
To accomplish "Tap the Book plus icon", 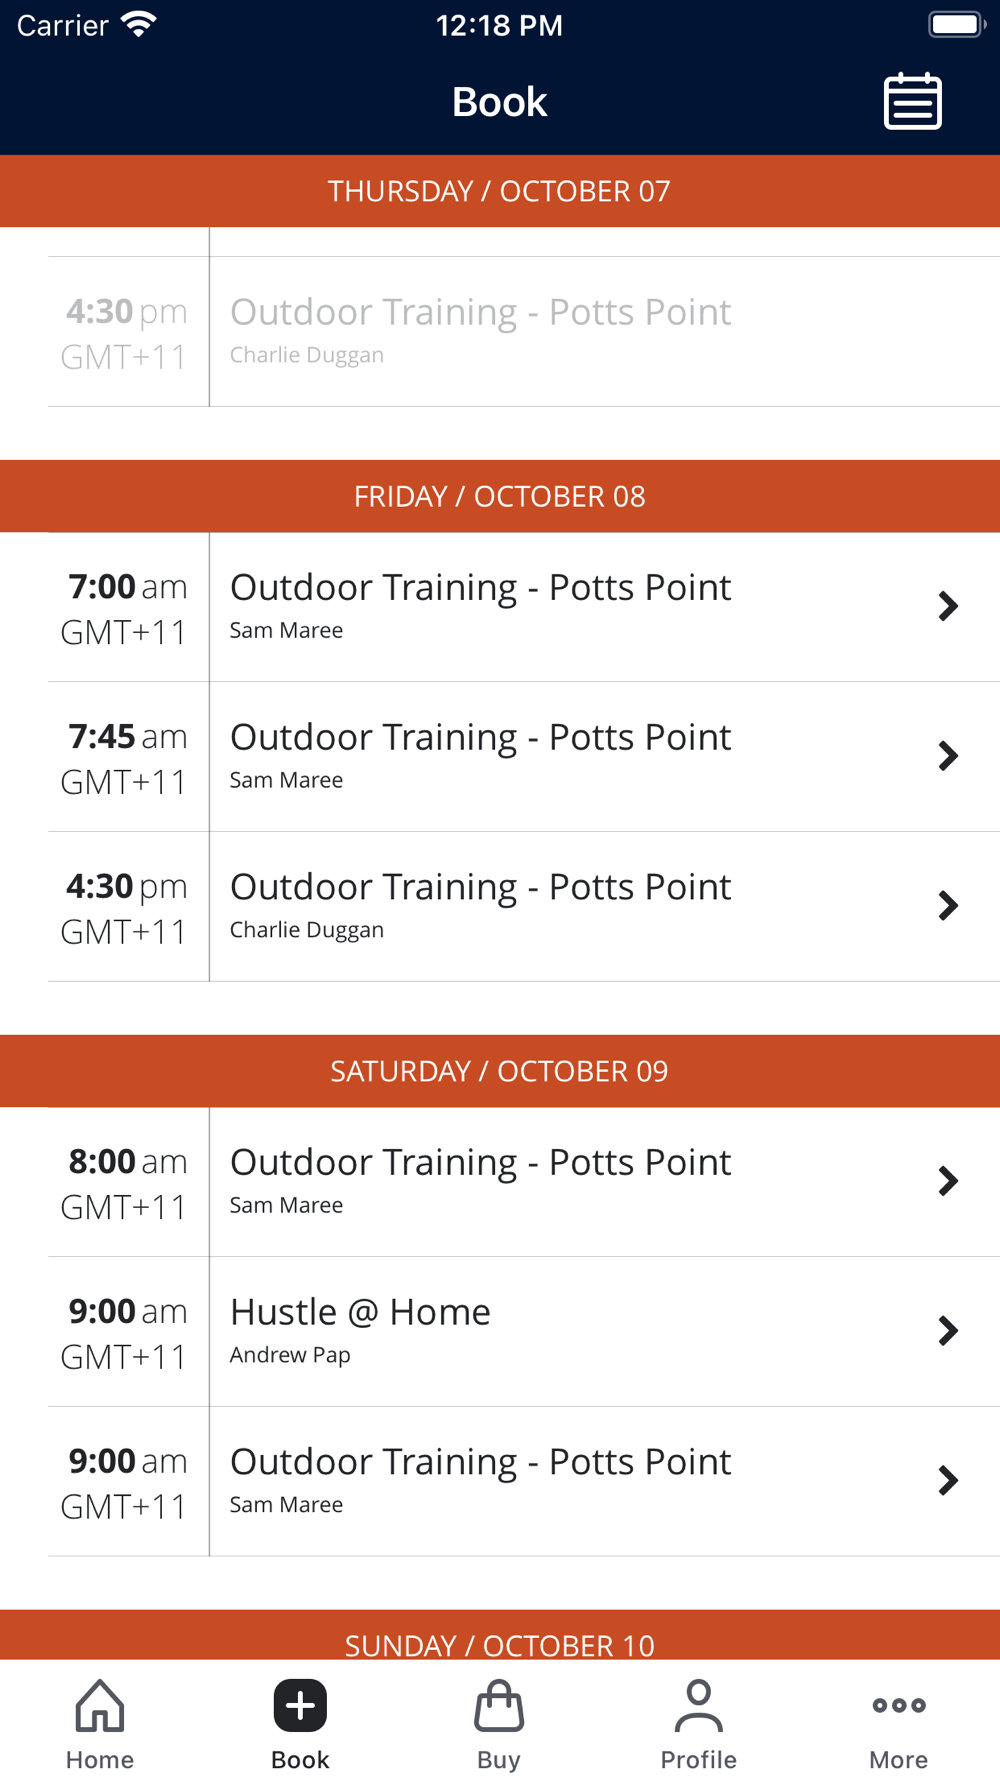I will click(x=300, y=1705).
